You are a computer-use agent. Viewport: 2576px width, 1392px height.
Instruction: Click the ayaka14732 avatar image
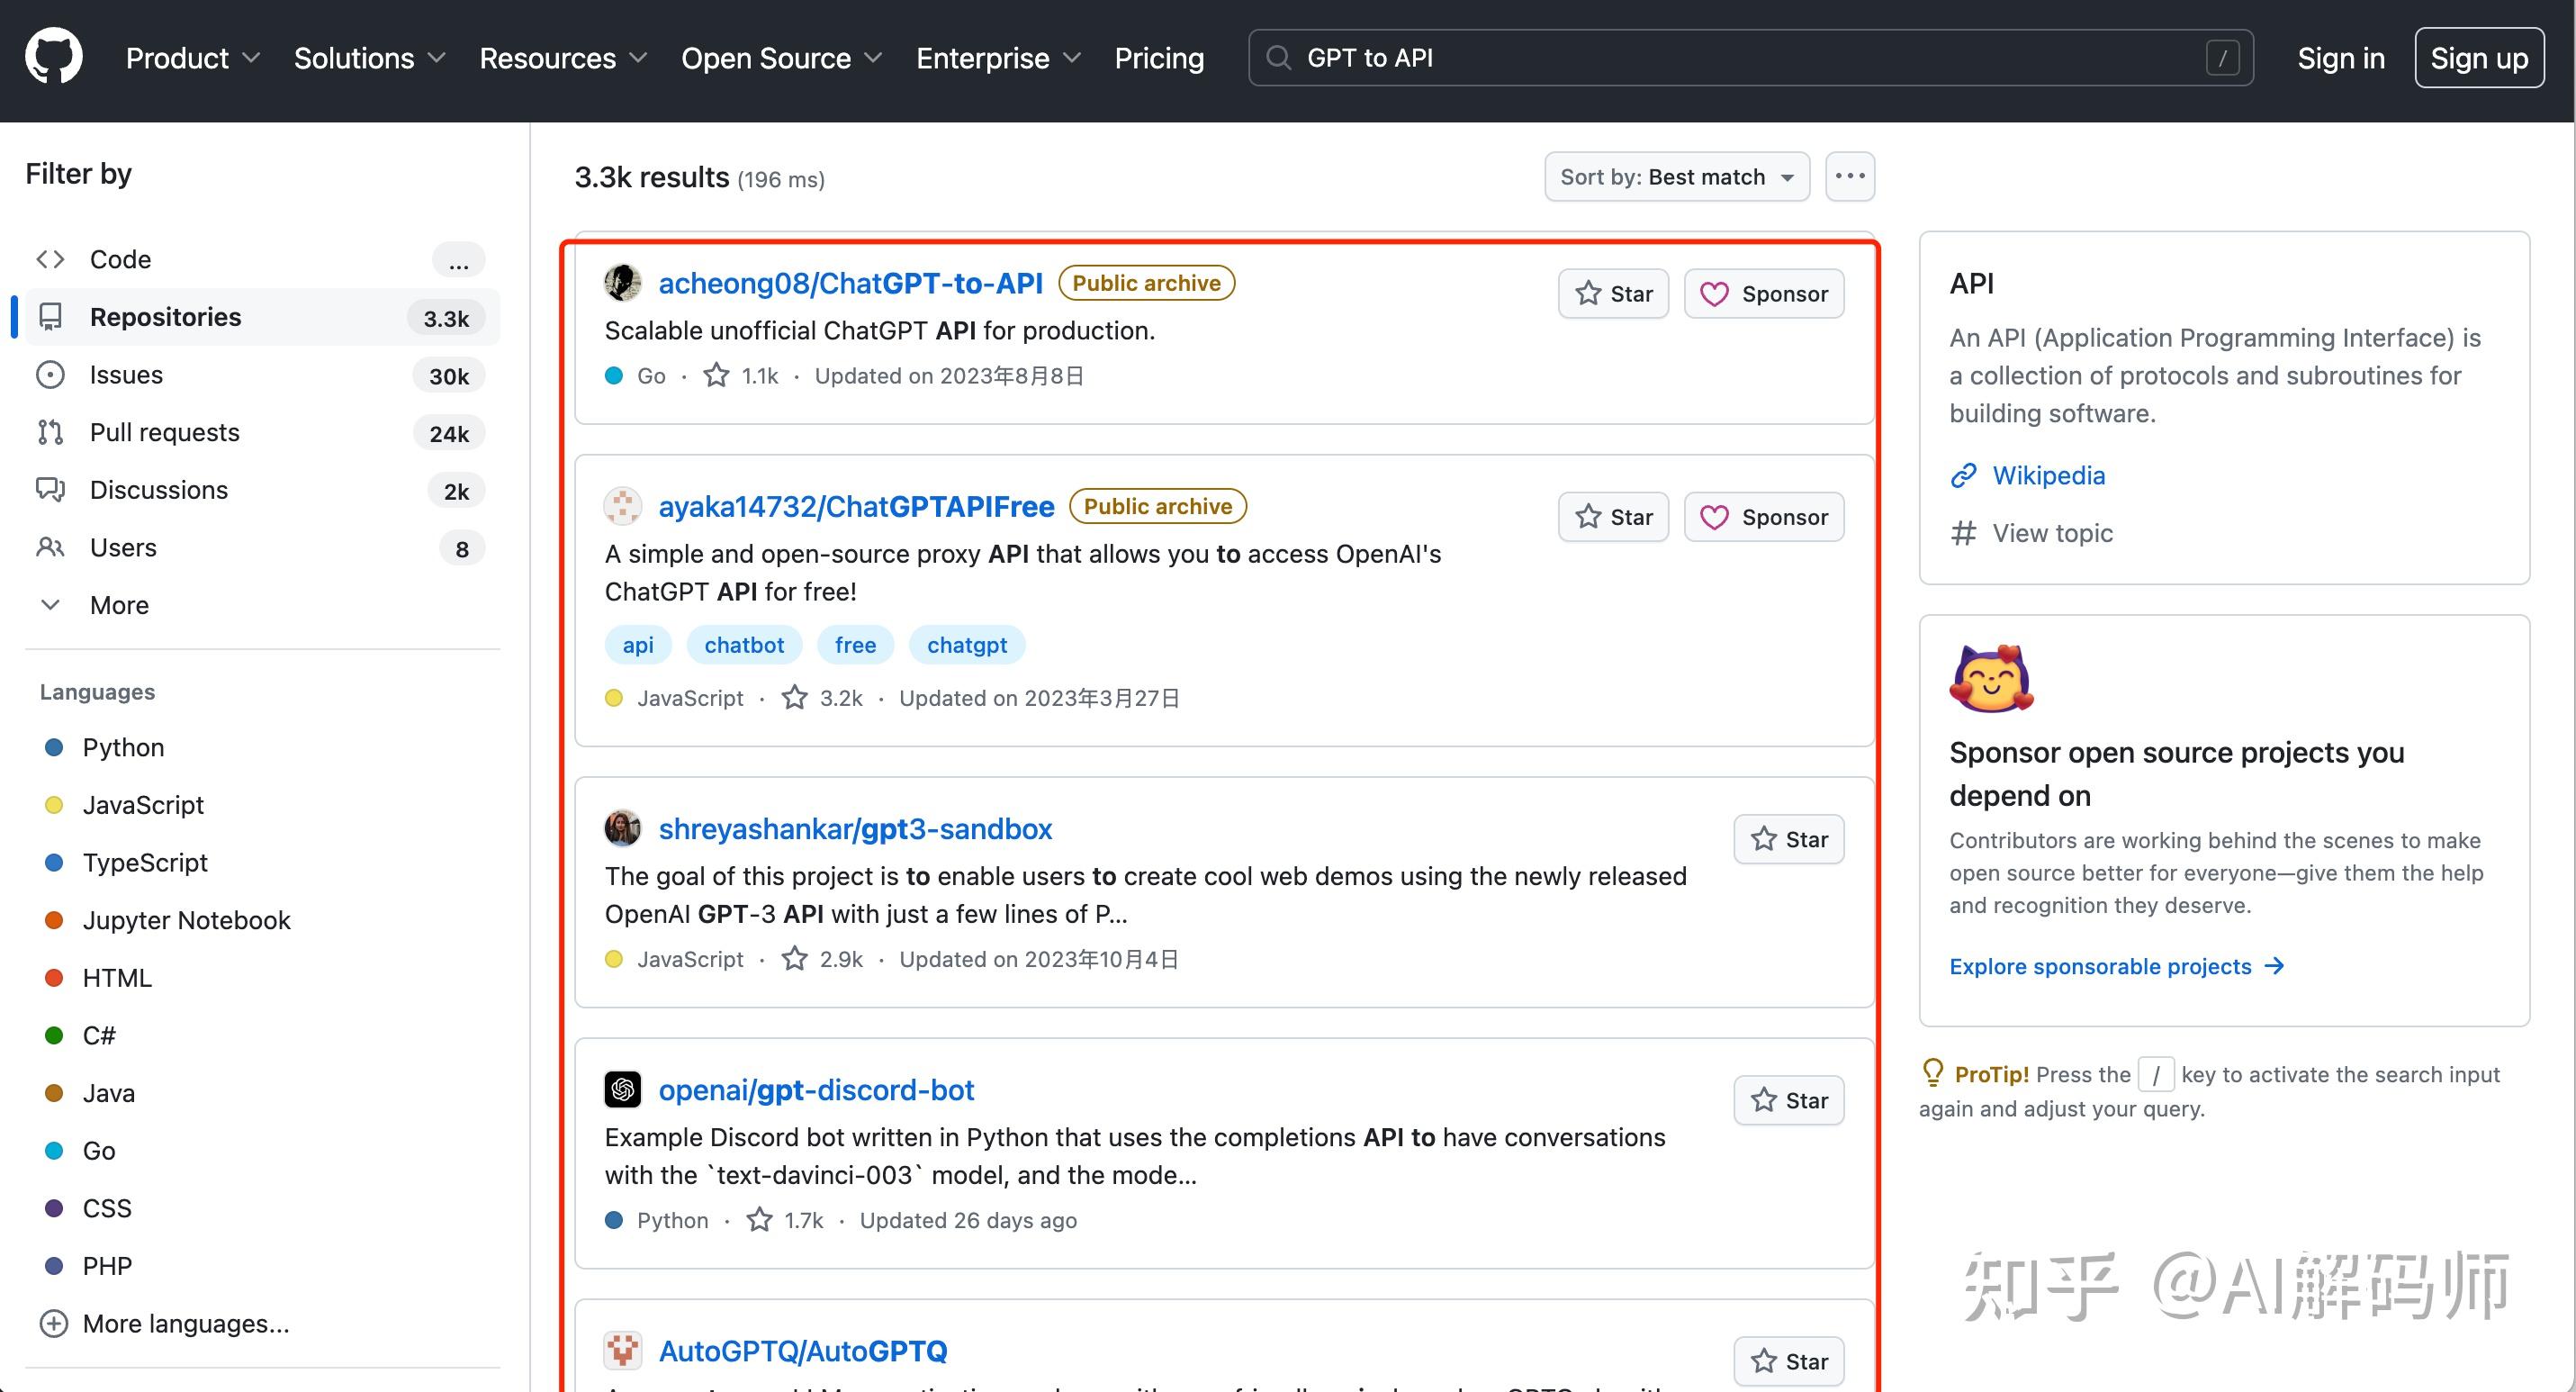point(622,506)
